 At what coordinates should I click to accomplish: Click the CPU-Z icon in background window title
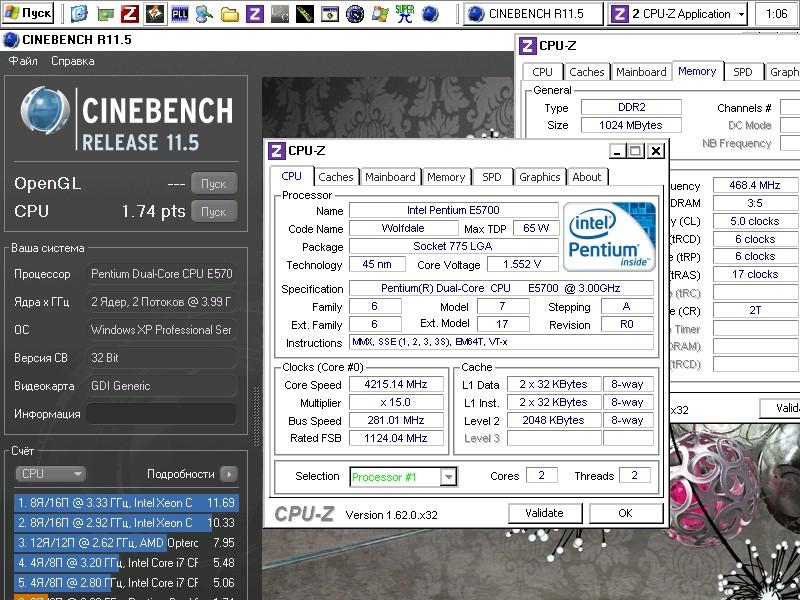point(528,46)
